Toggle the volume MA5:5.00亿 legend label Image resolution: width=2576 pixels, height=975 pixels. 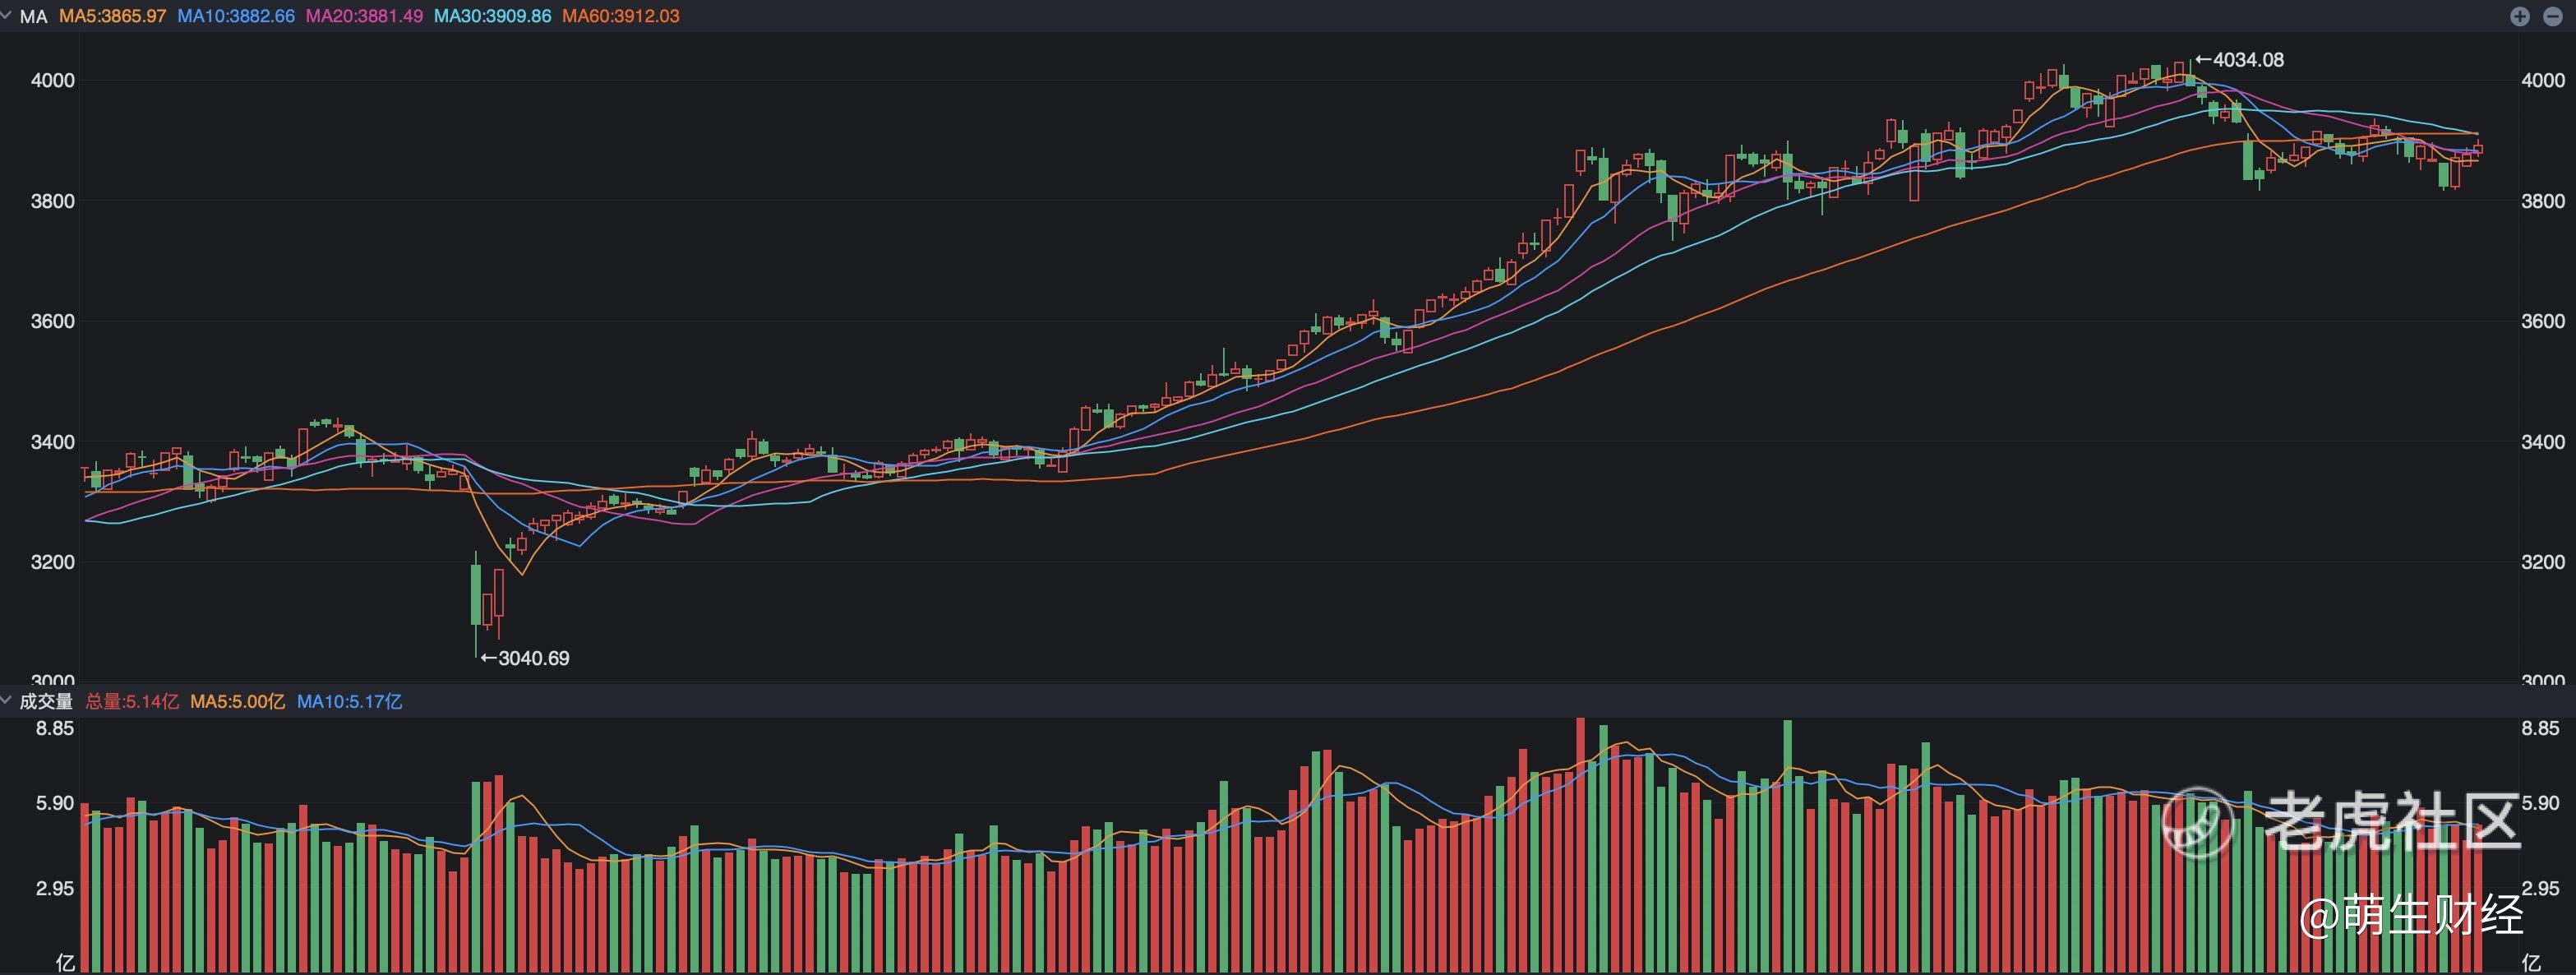(237, 702)
